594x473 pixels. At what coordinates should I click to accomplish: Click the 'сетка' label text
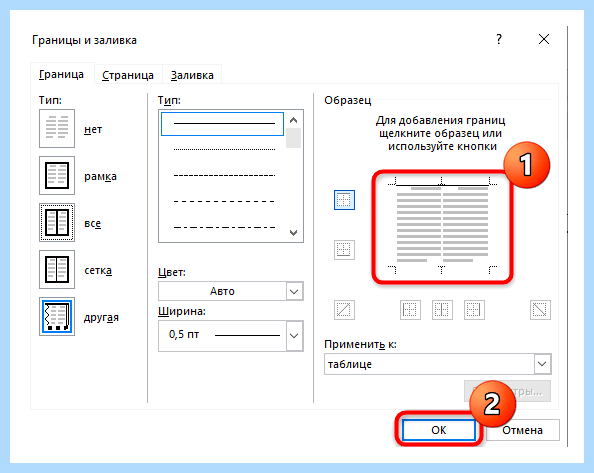[x=98, y=270]
